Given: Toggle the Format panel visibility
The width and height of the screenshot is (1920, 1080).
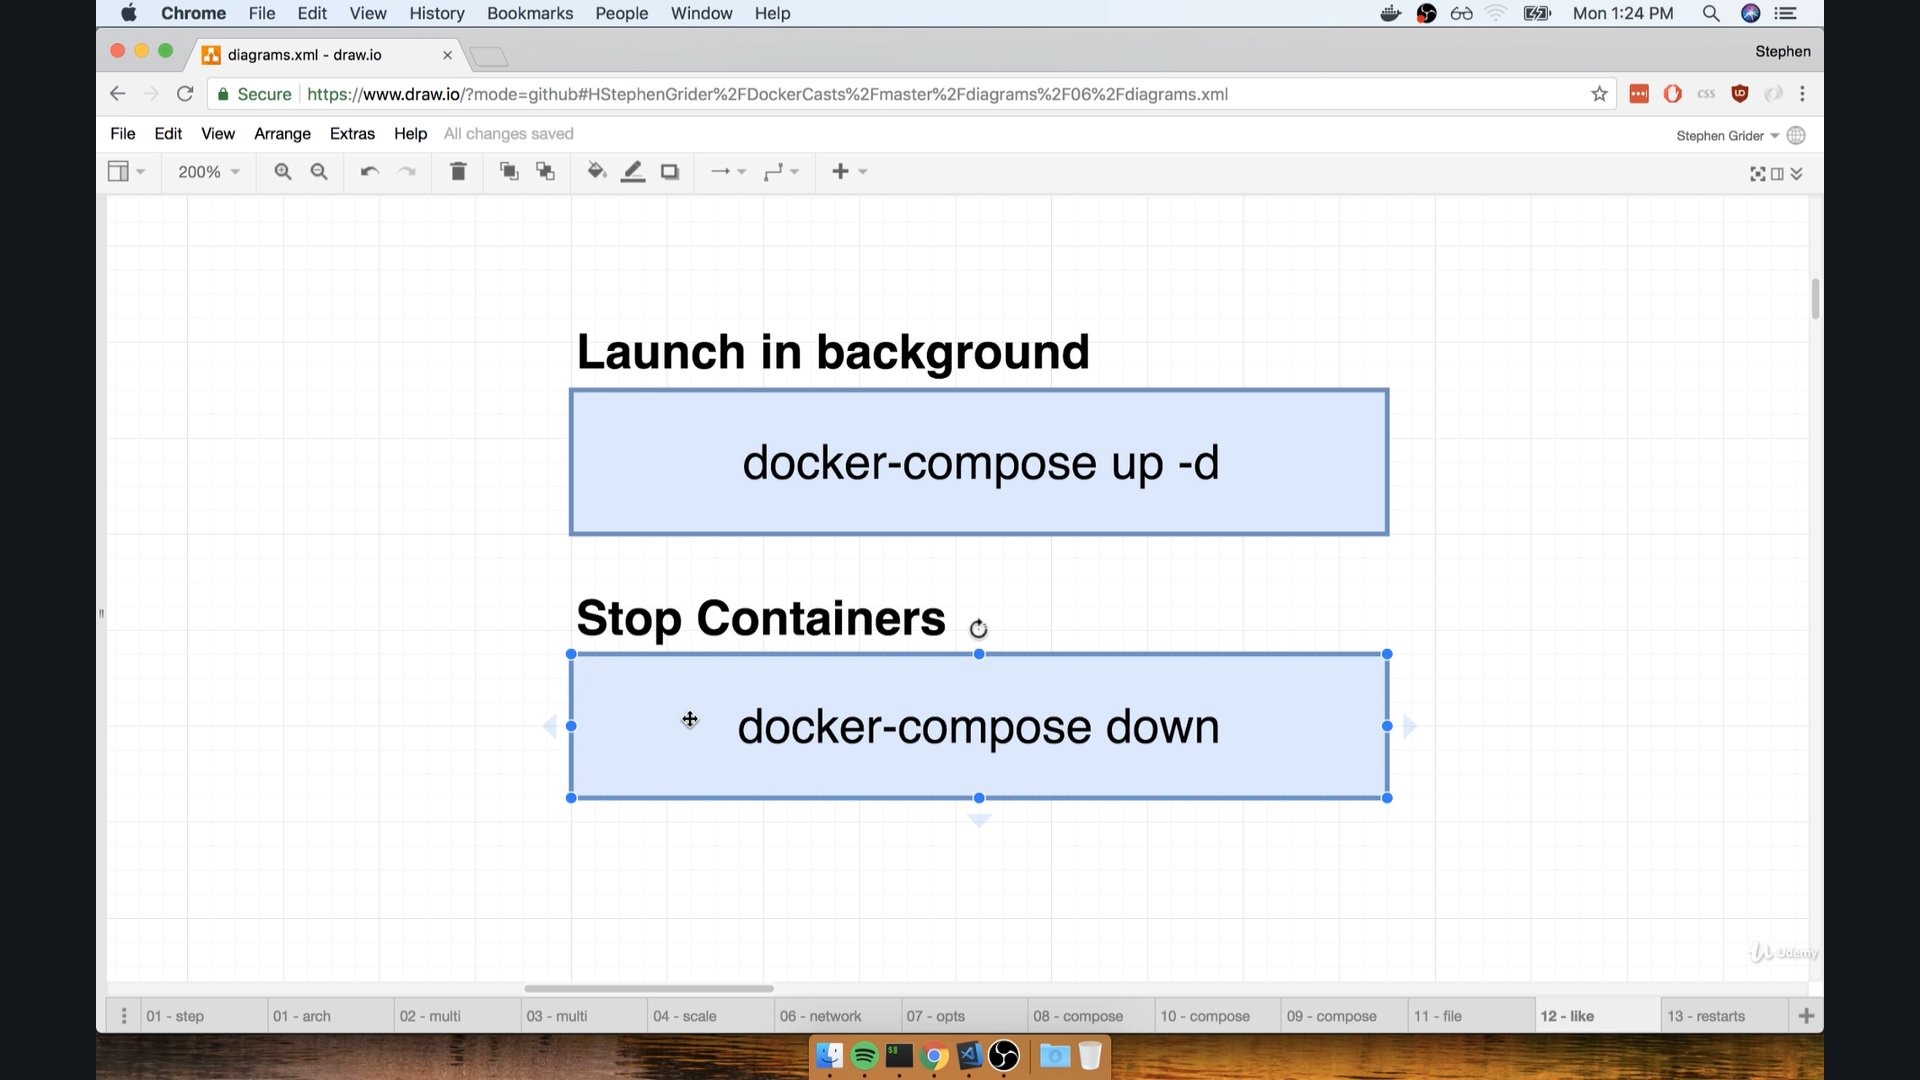Looking at the screenshot, I should pos(1776,172).
